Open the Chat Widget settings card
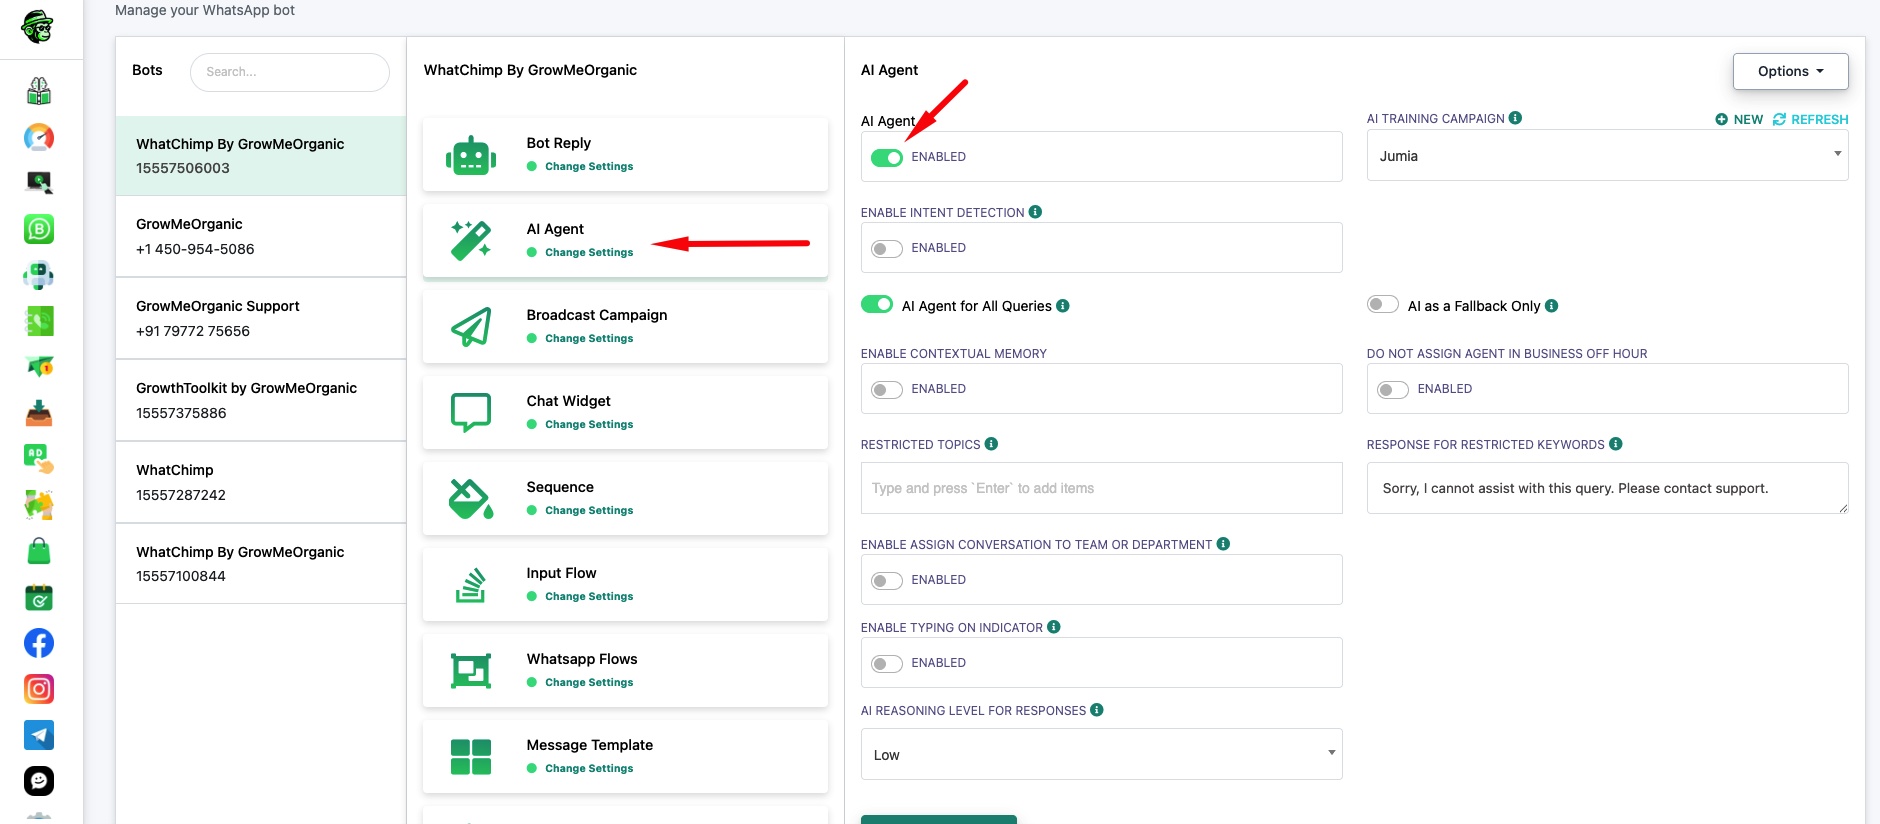Viewport: 1880px width, 824px height. pos(625,413)
